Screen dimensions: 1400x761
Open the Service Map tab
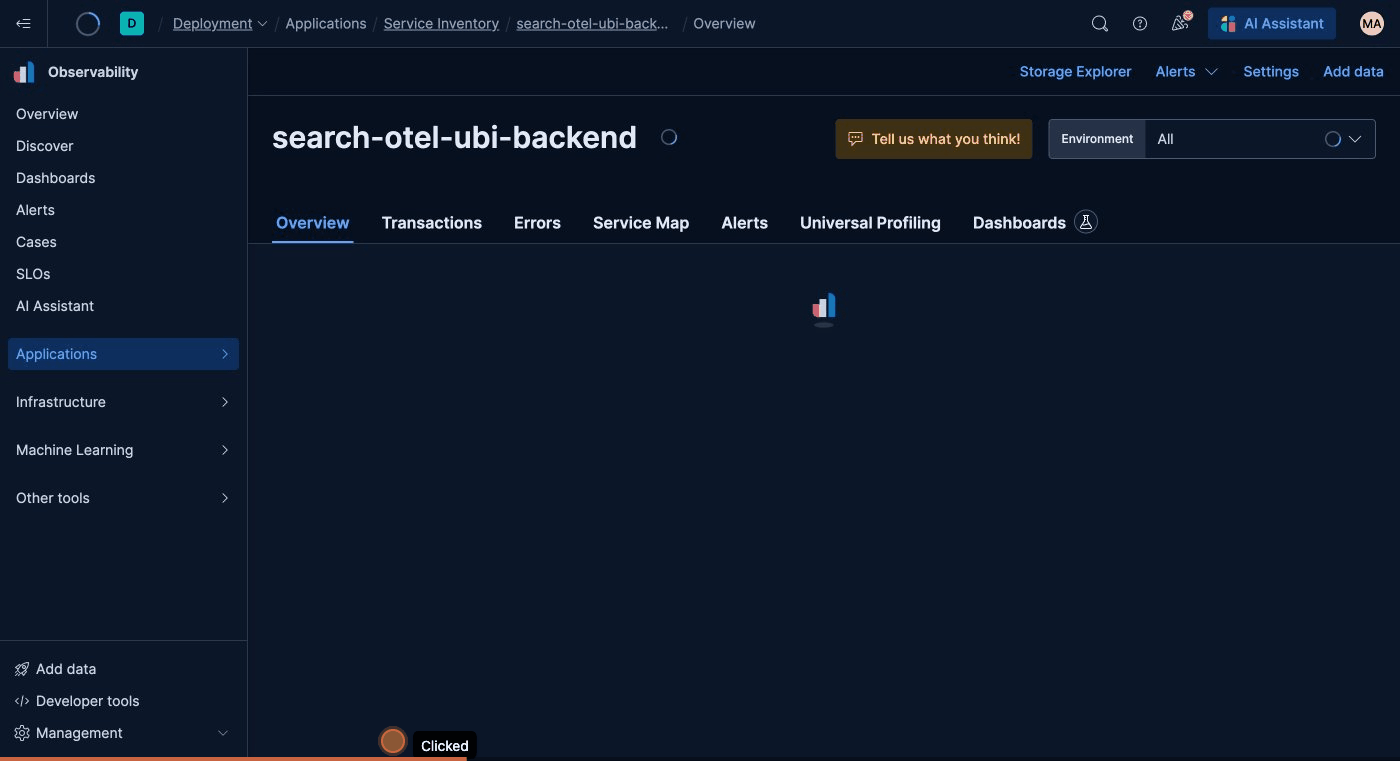pyautogui.click(x=641, y=222)
